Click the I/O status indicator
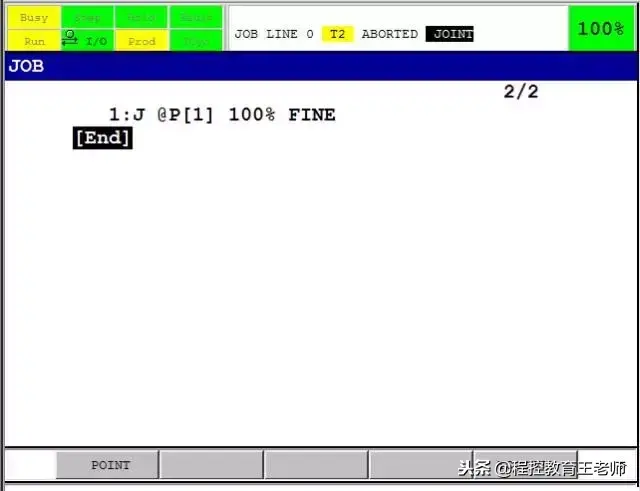 pos(87,41)
